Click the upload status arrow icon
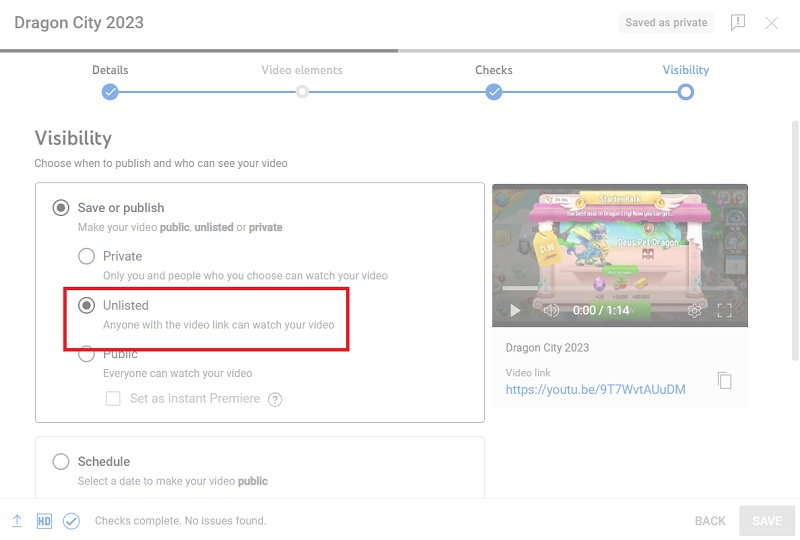This screenshot has height=540, width=800. (x=17, y=521)
